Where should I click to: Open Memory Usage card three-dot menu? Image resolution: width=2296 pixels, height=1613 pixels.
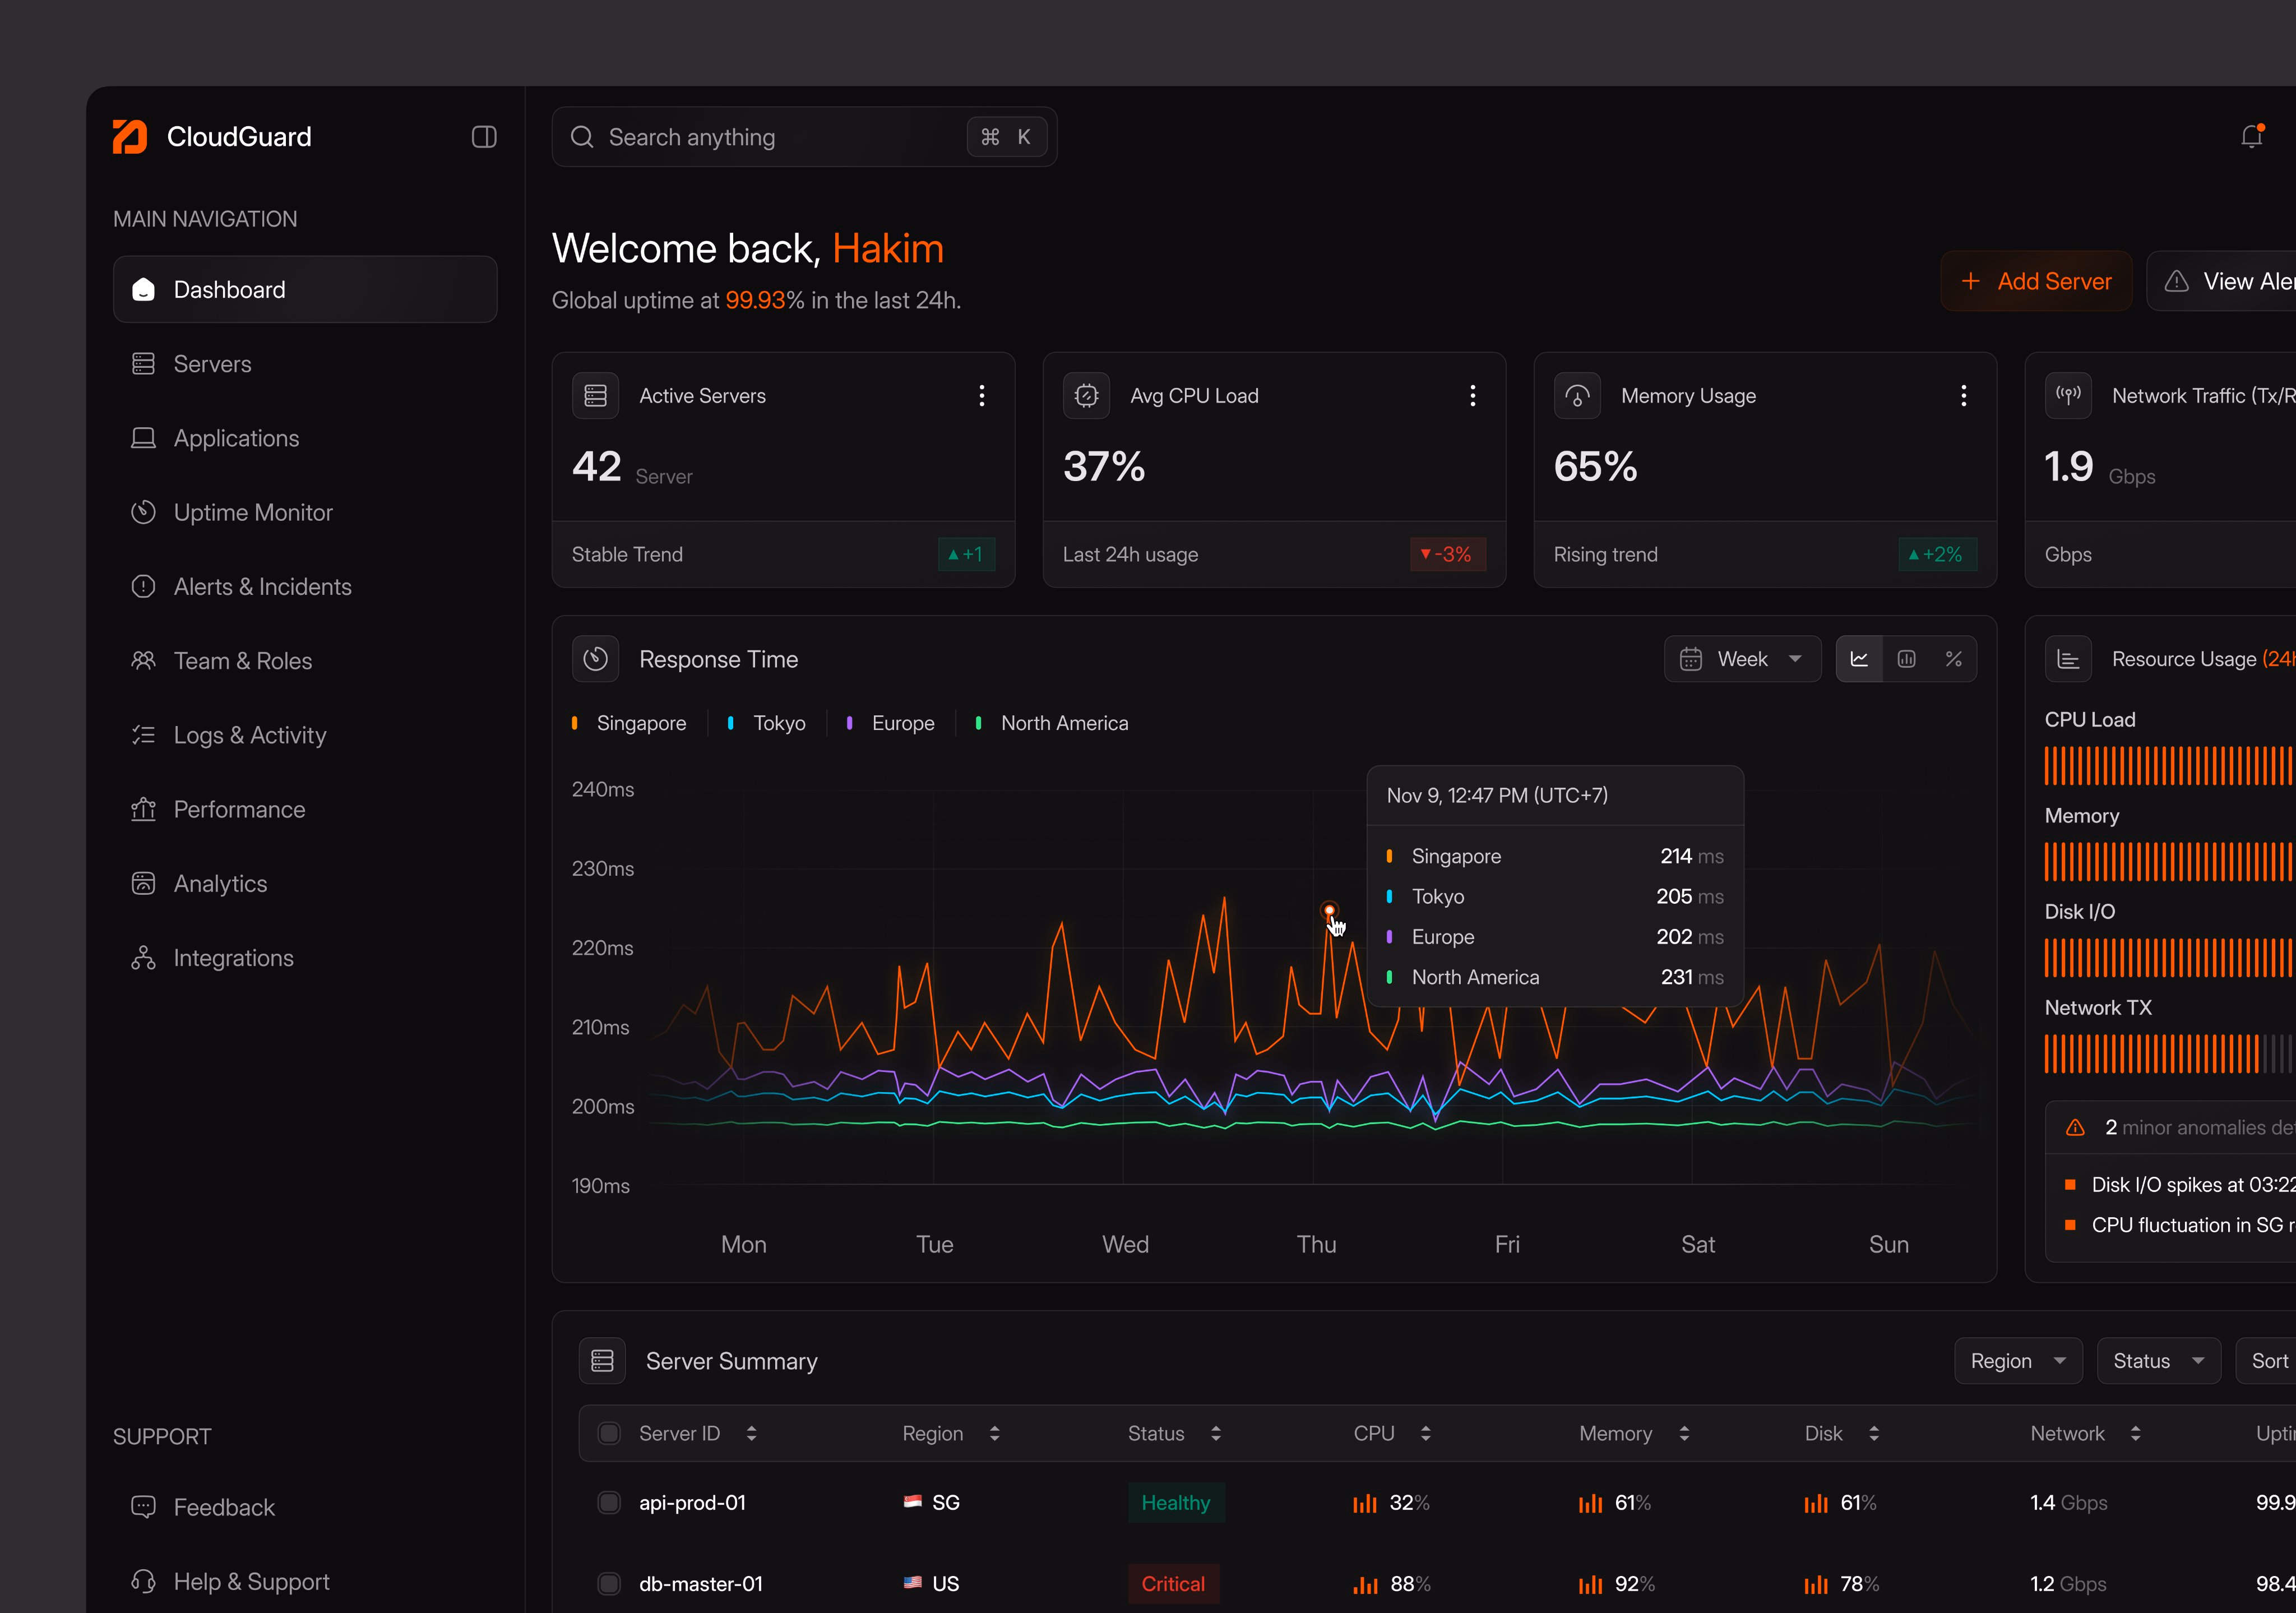point(1963,396)
